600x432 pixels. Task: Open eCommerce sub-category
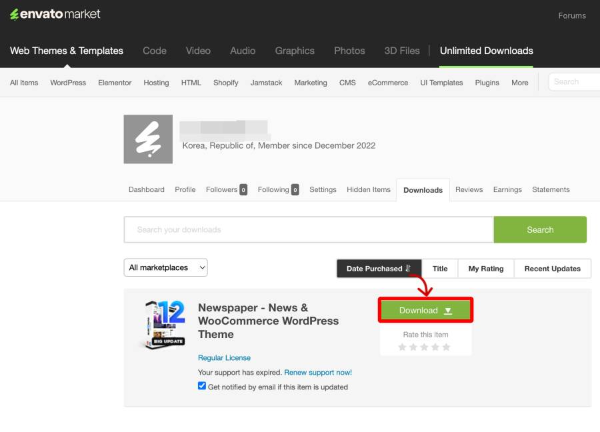click(388, 83)
